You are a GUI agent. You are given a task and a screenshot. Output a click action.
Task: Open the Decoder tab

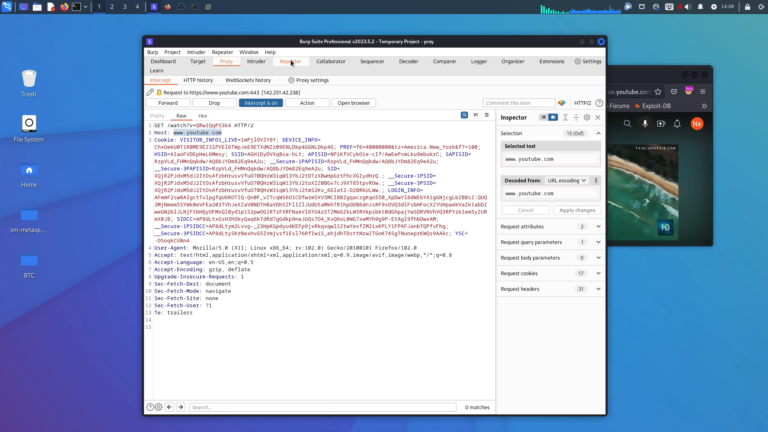tap(408, 61)
